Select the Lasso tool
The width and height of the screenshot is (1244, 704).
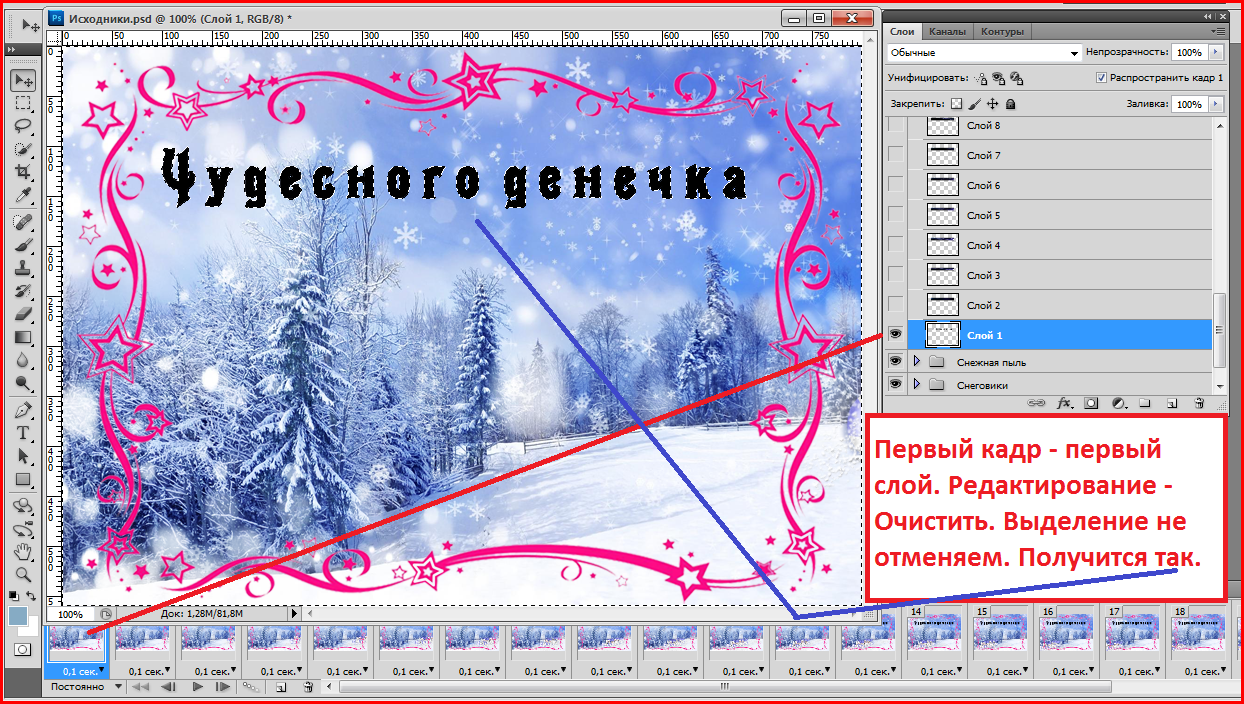click(22, 126)
